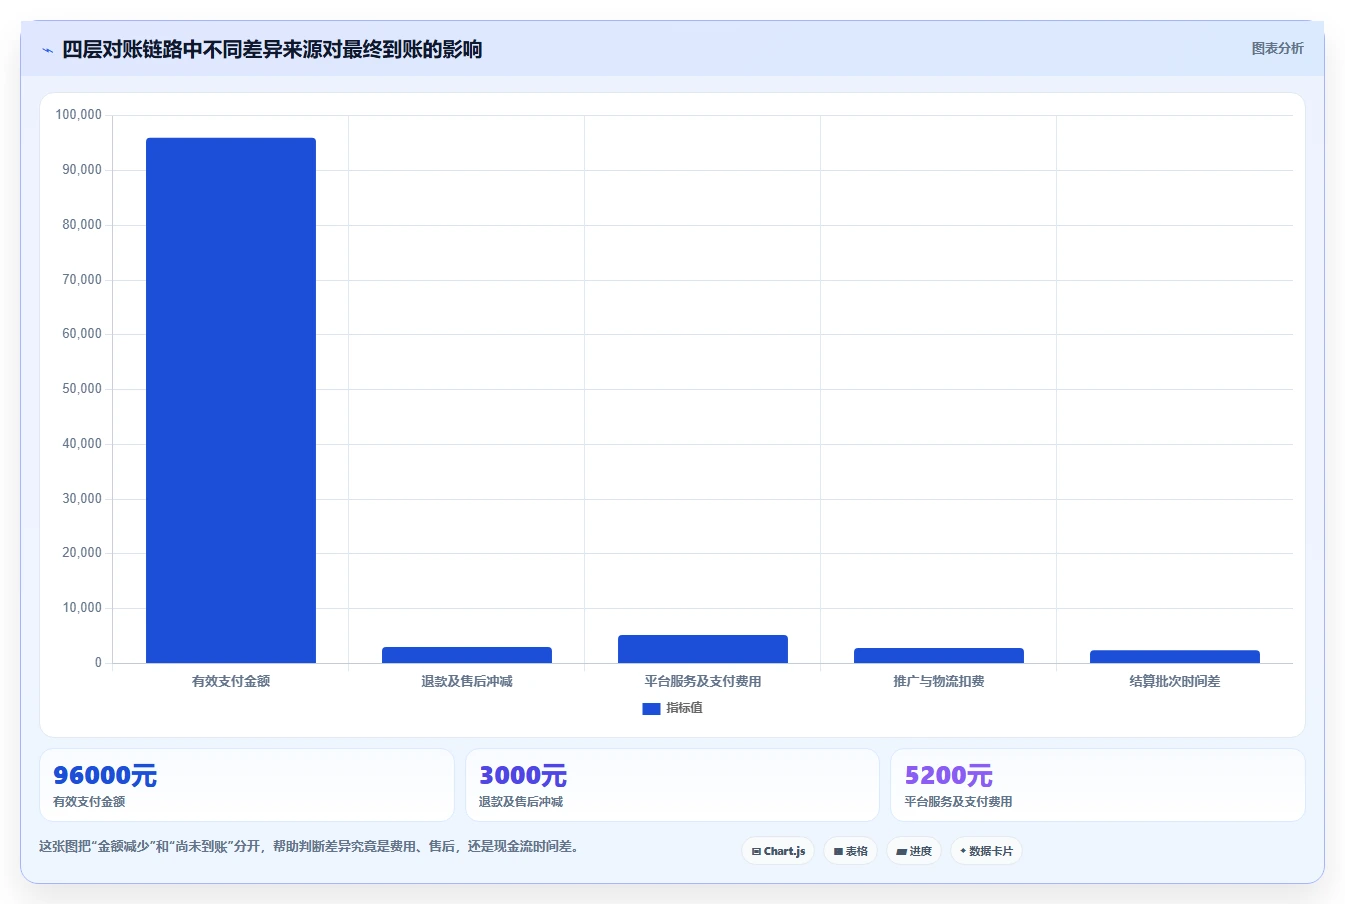
Task: Click the chart icon beside the title
Action: (x=47, y=50)
